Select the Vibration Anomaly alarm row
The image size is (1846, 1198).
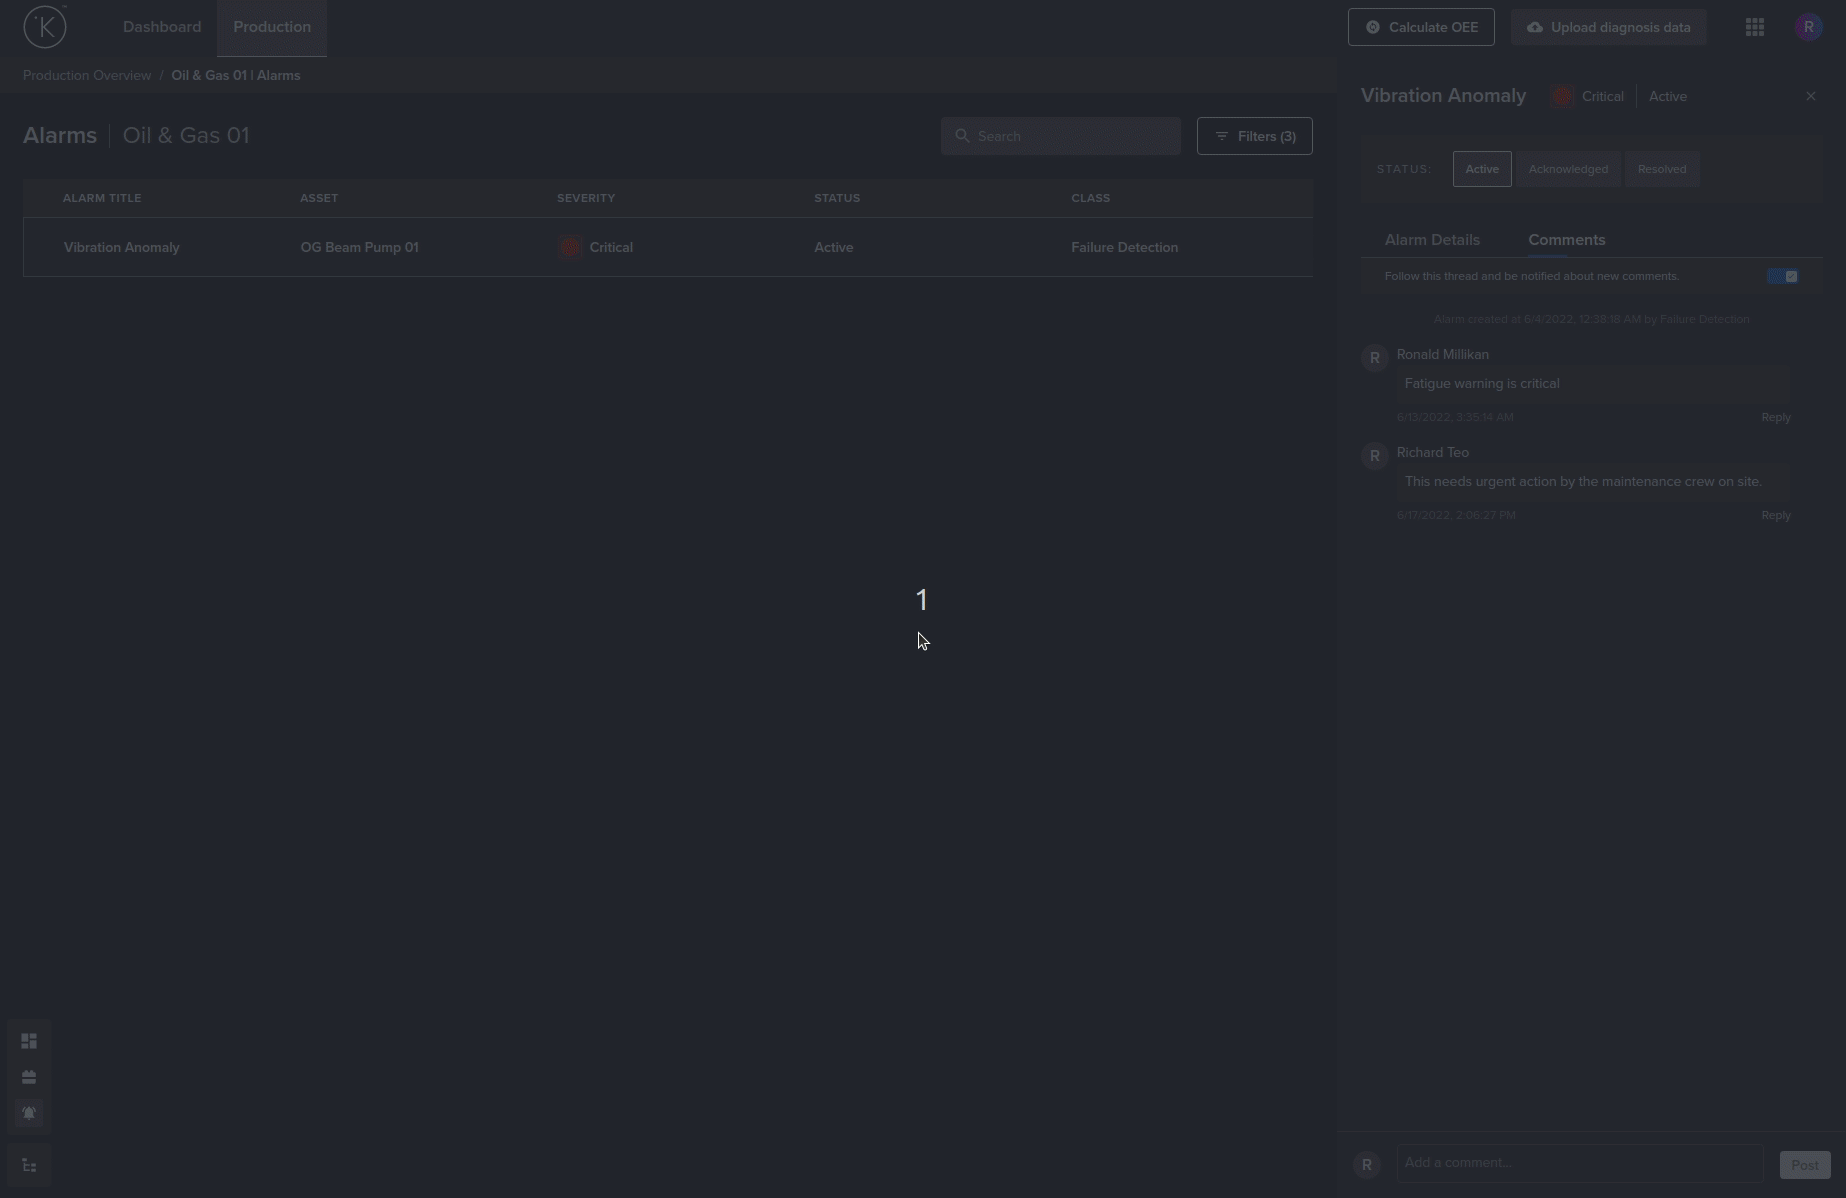(x=667, y=247)
